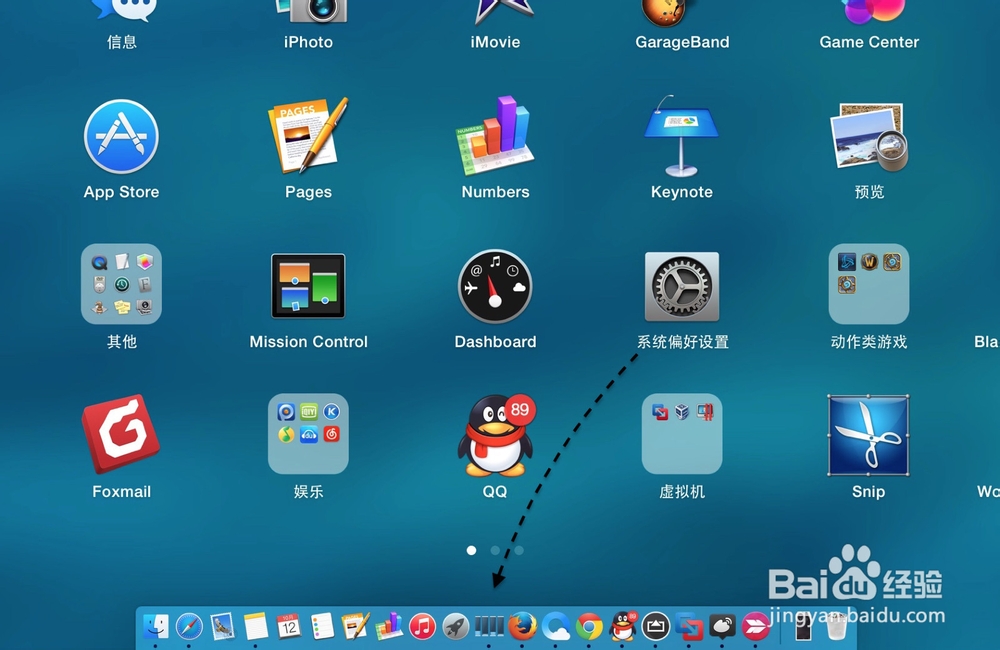Launch Mission Control
Screen dimensions: 1000x650
(308, 286)
